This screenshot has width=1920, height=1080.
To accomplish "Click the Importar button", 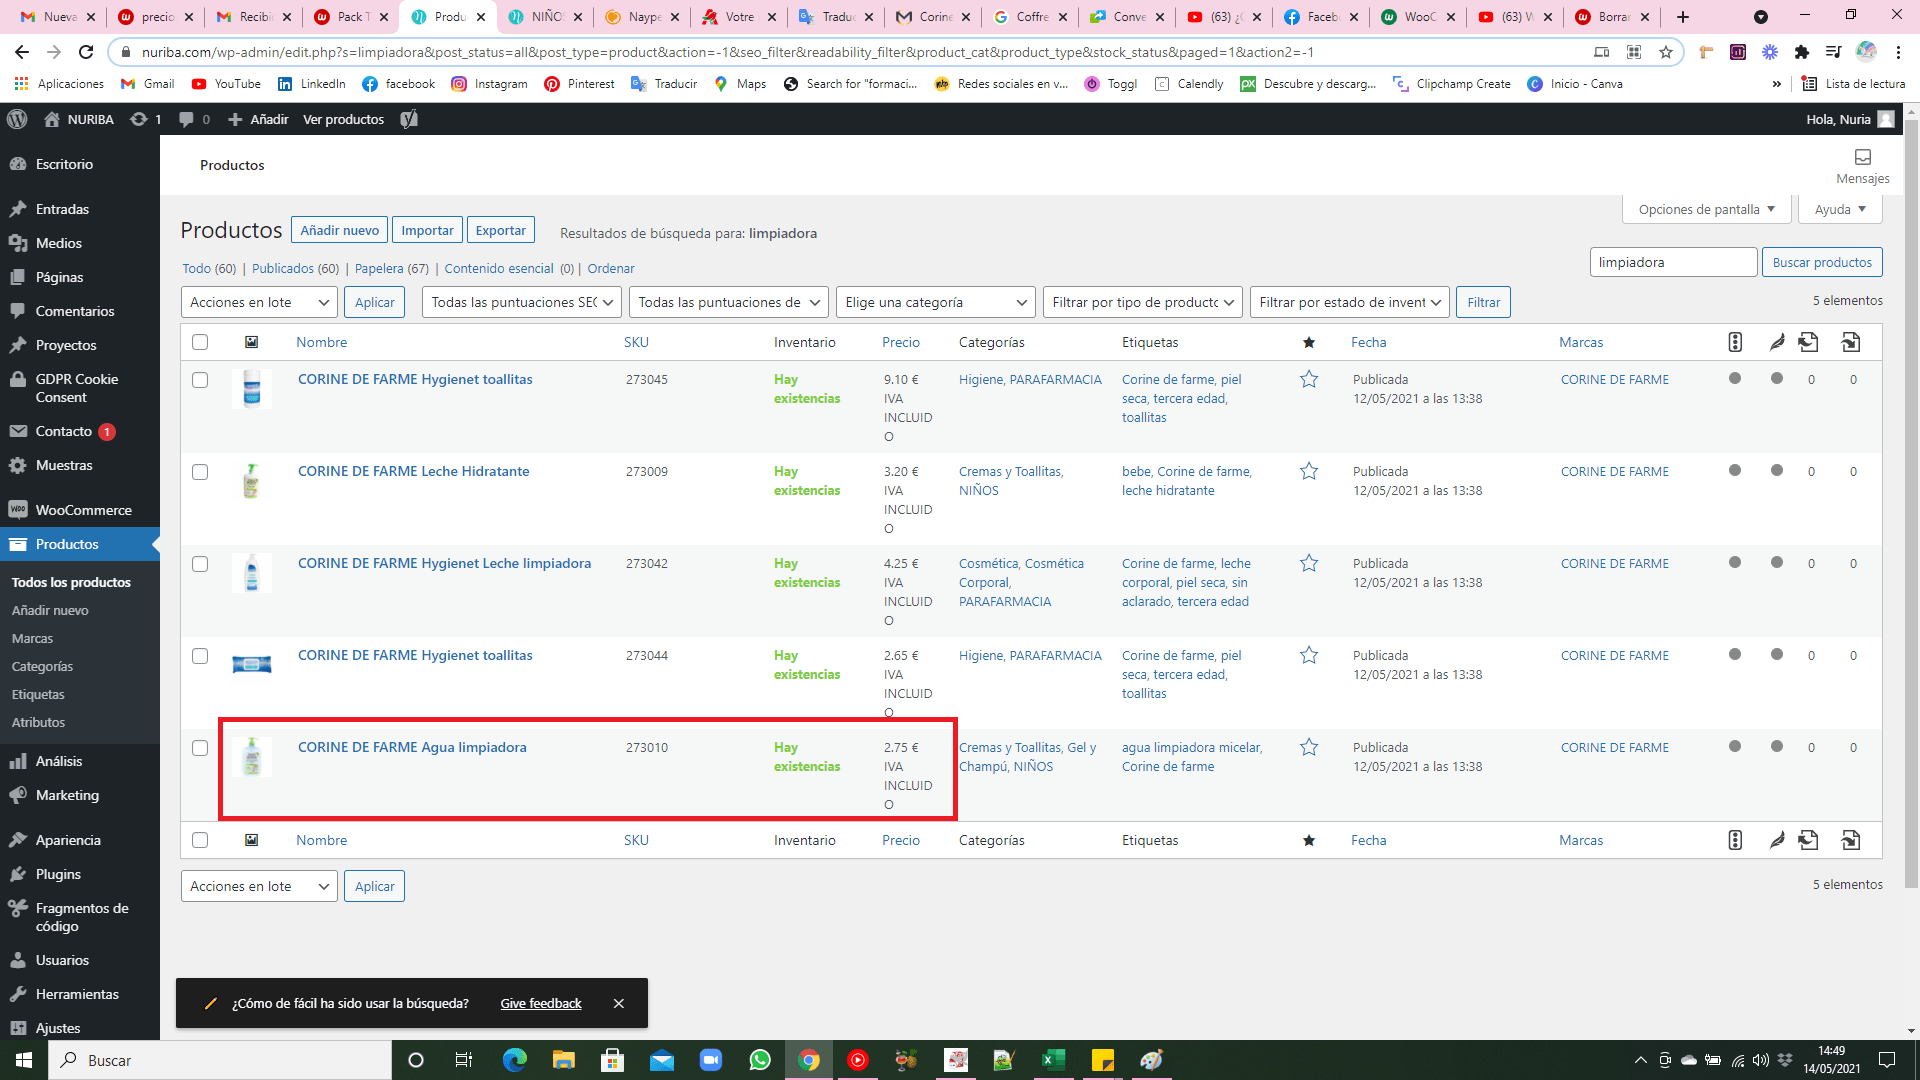I will (x=427, y=230).
